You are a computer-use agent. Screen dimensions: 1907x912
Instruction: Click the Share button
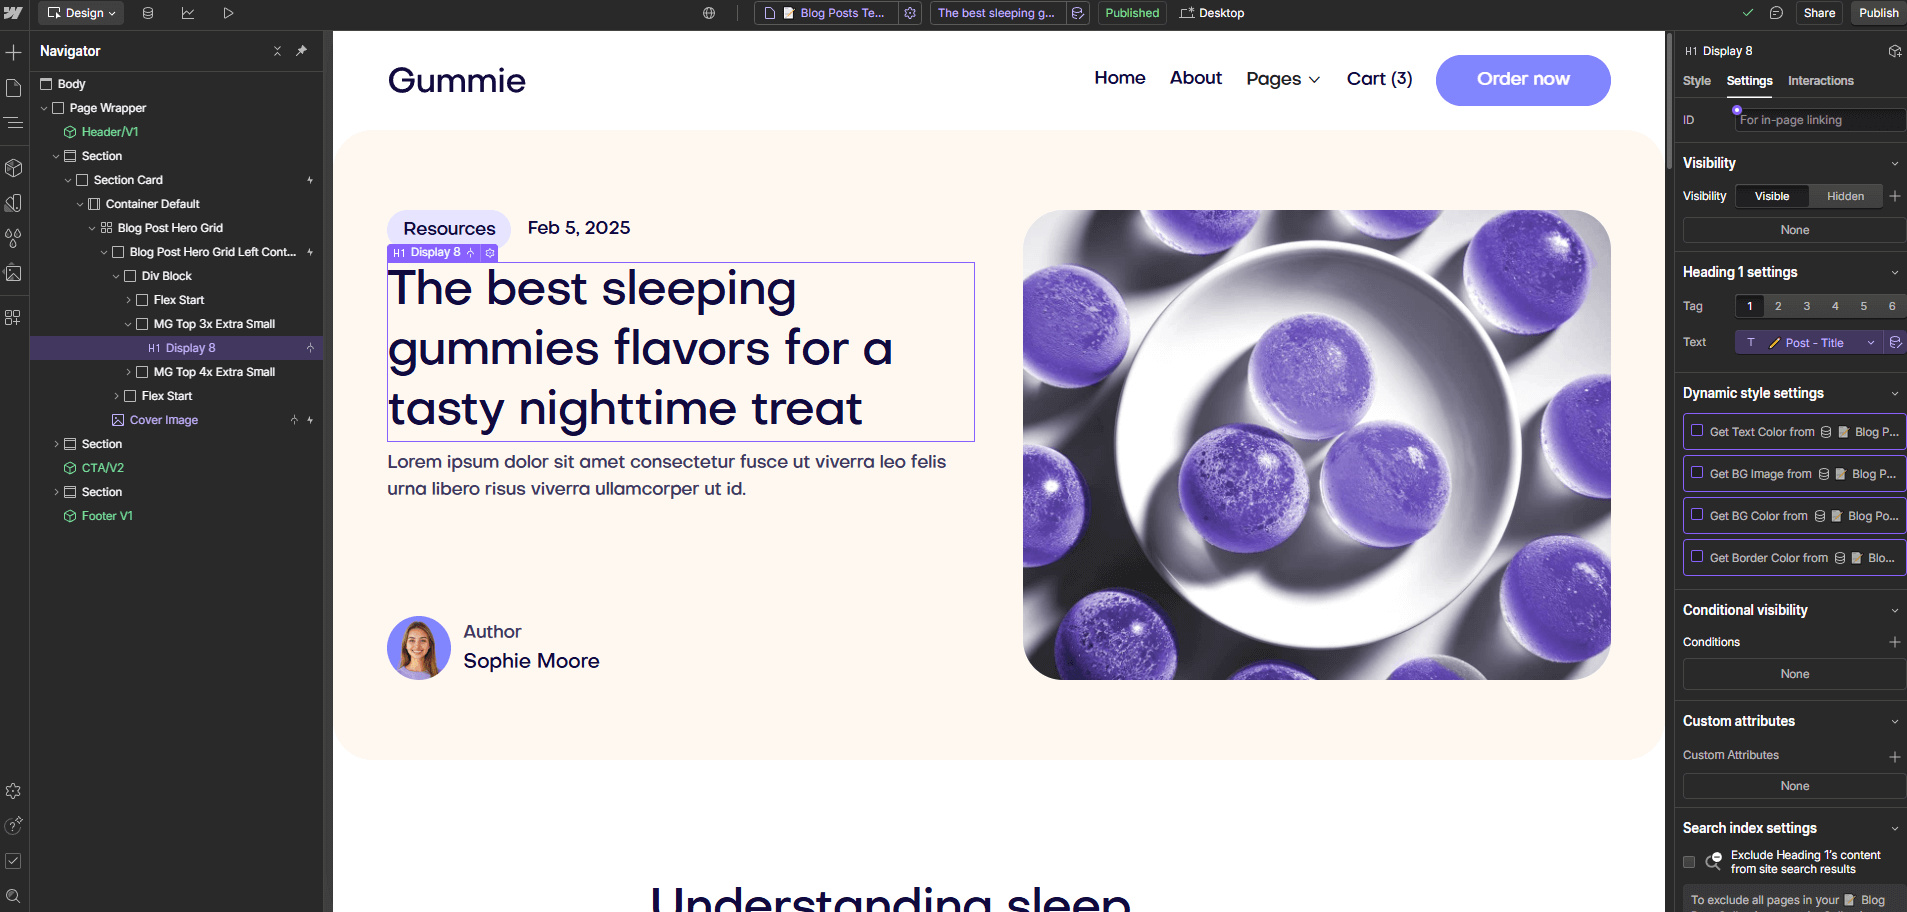pos(1819,13)
